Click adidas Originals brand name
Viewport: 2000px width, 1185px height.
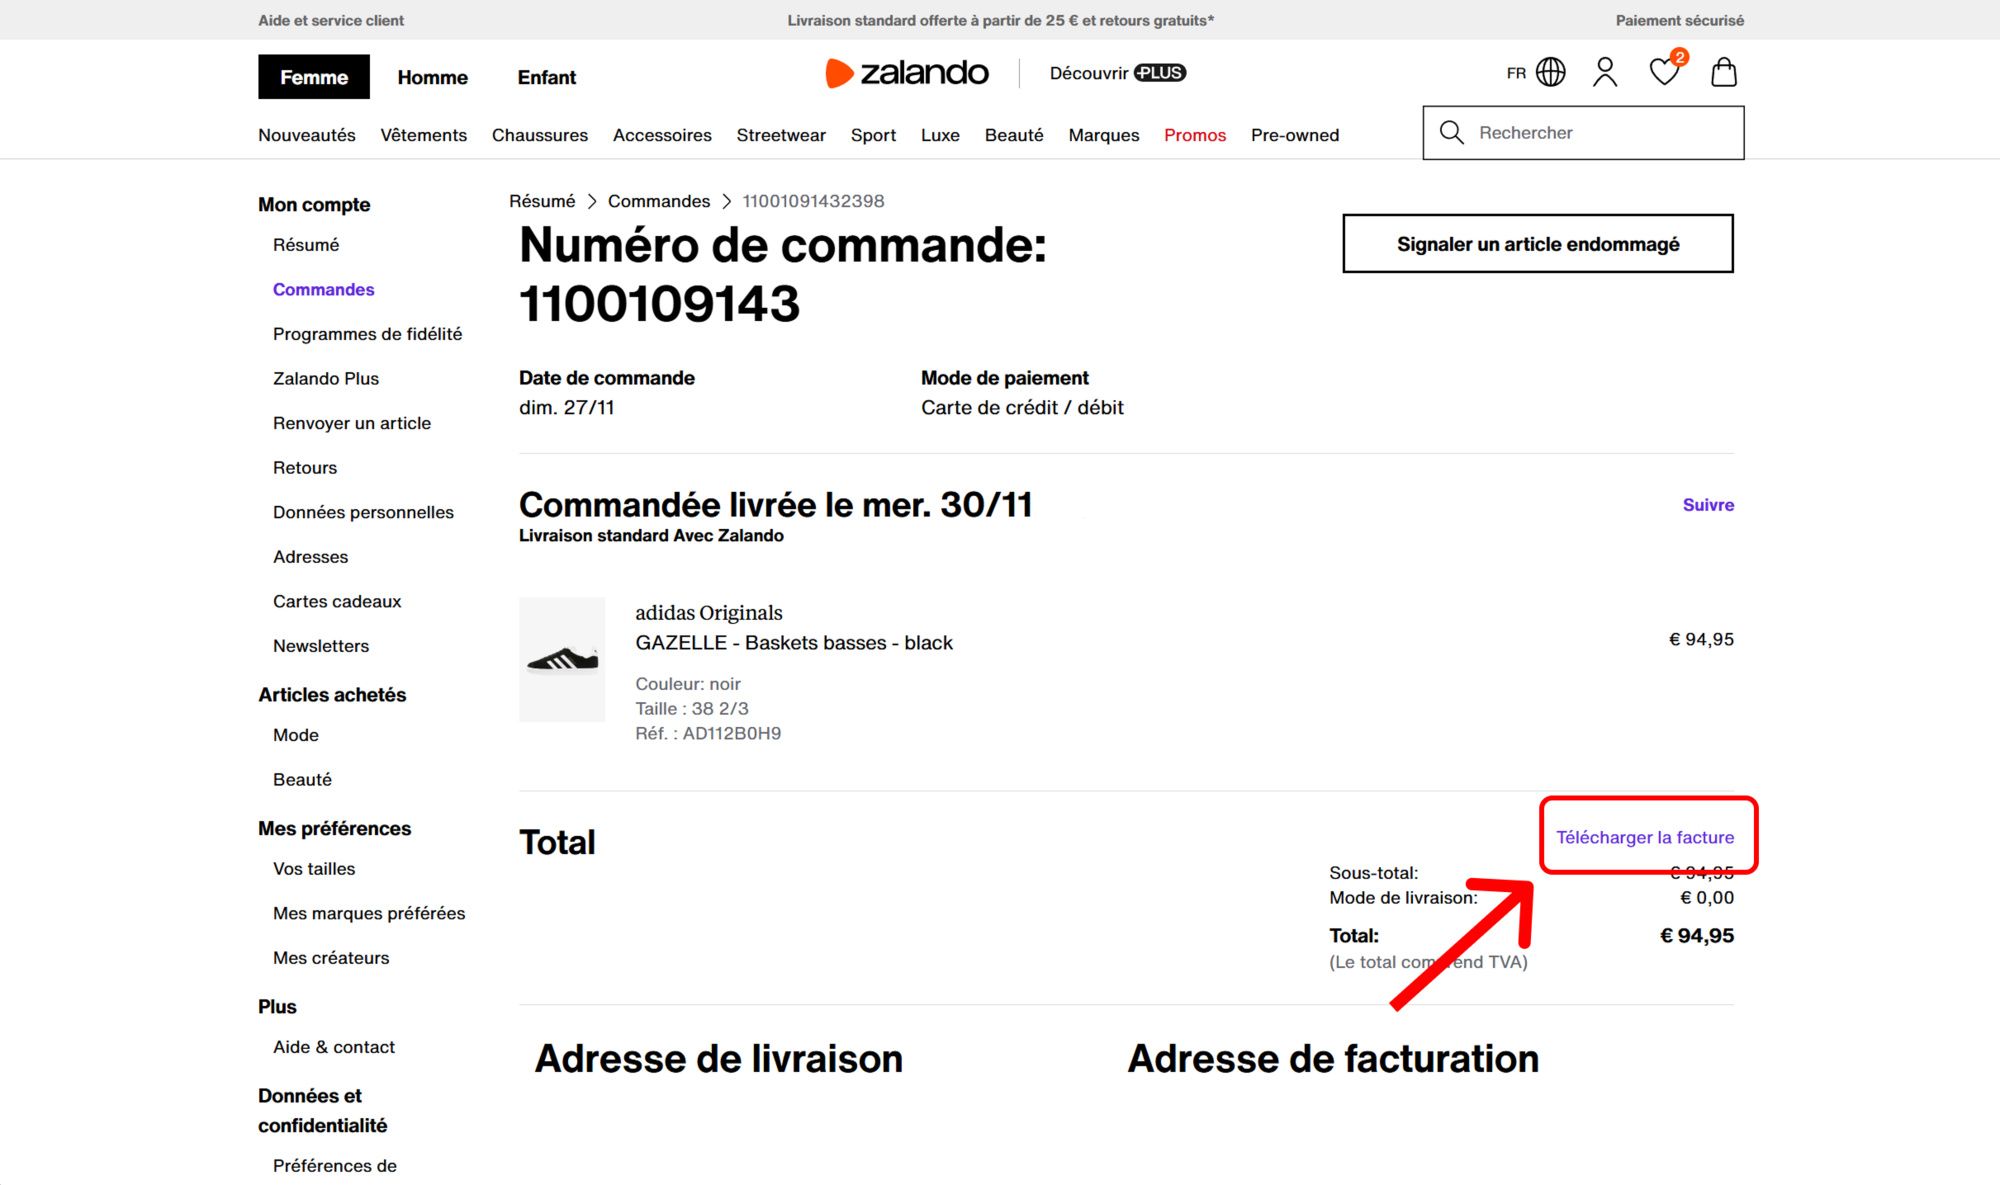pos(709,613)
